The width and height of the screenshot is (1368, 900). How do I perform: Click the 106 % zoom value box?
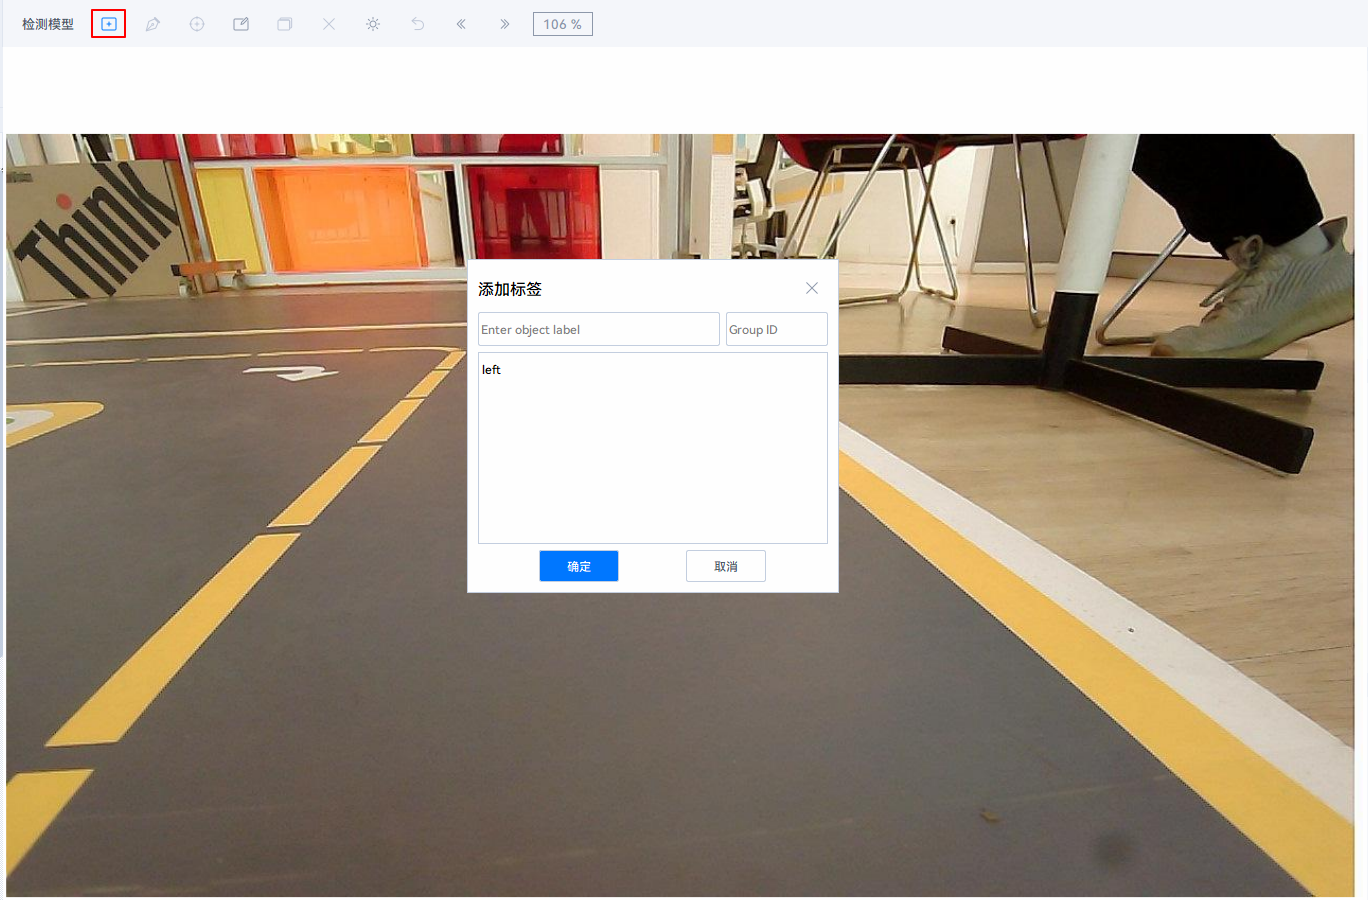point(563,24)
